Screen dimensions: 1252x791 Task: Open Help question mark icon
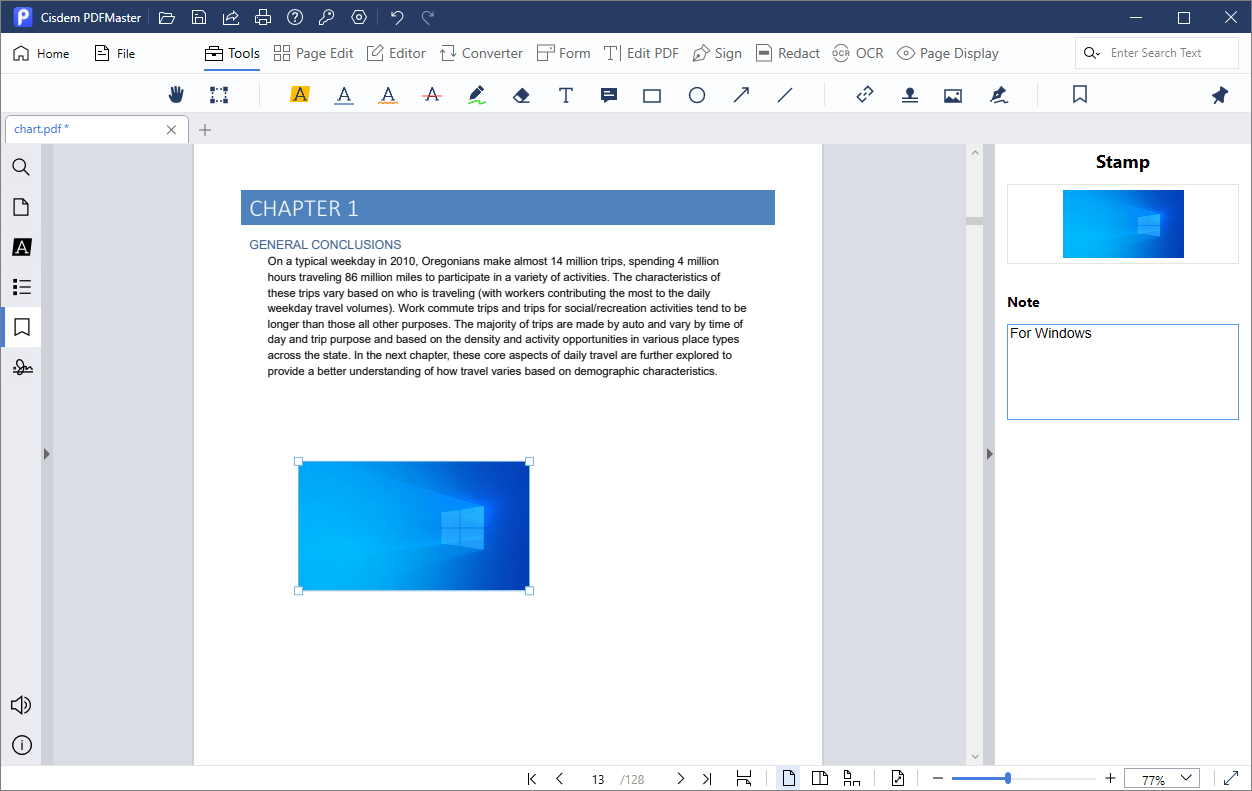coord(295,18)
